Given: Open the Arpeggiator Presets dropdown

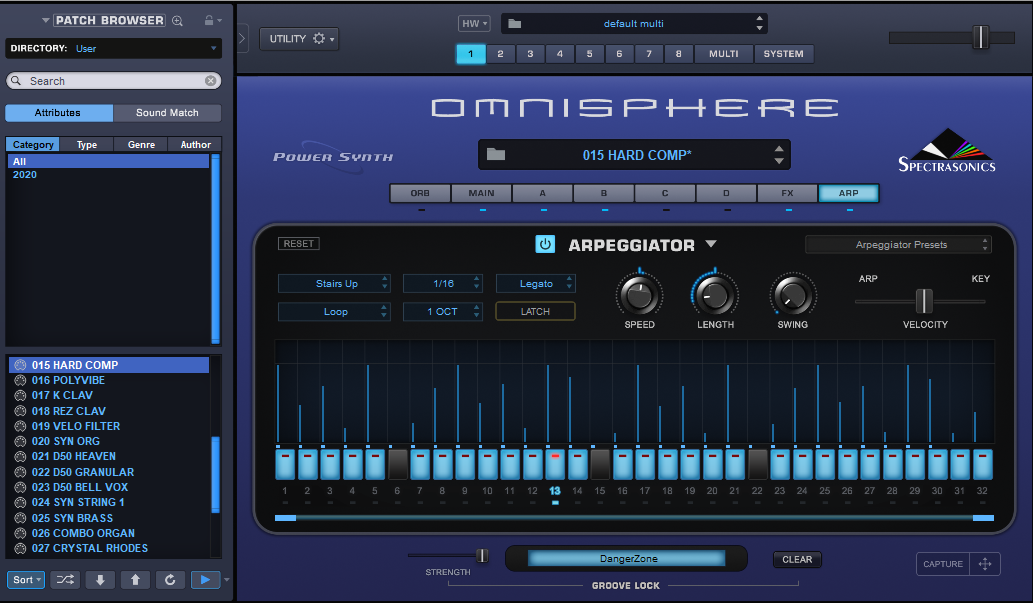Looking at the screenshot, I should tap(898, 245).
